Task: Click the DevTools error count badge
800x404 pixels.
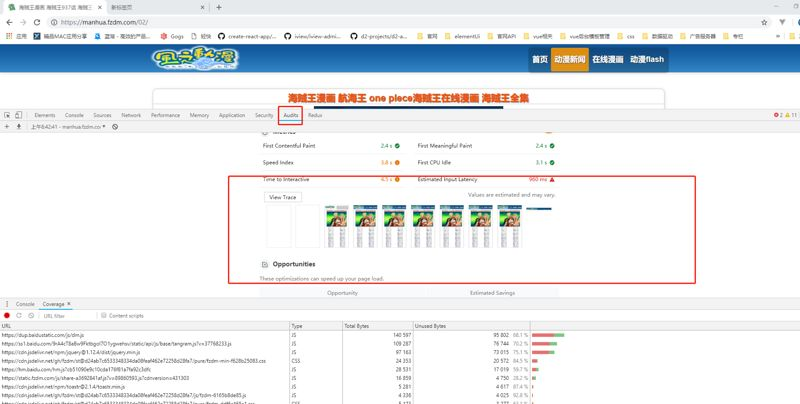Action: tap(778, 115)
